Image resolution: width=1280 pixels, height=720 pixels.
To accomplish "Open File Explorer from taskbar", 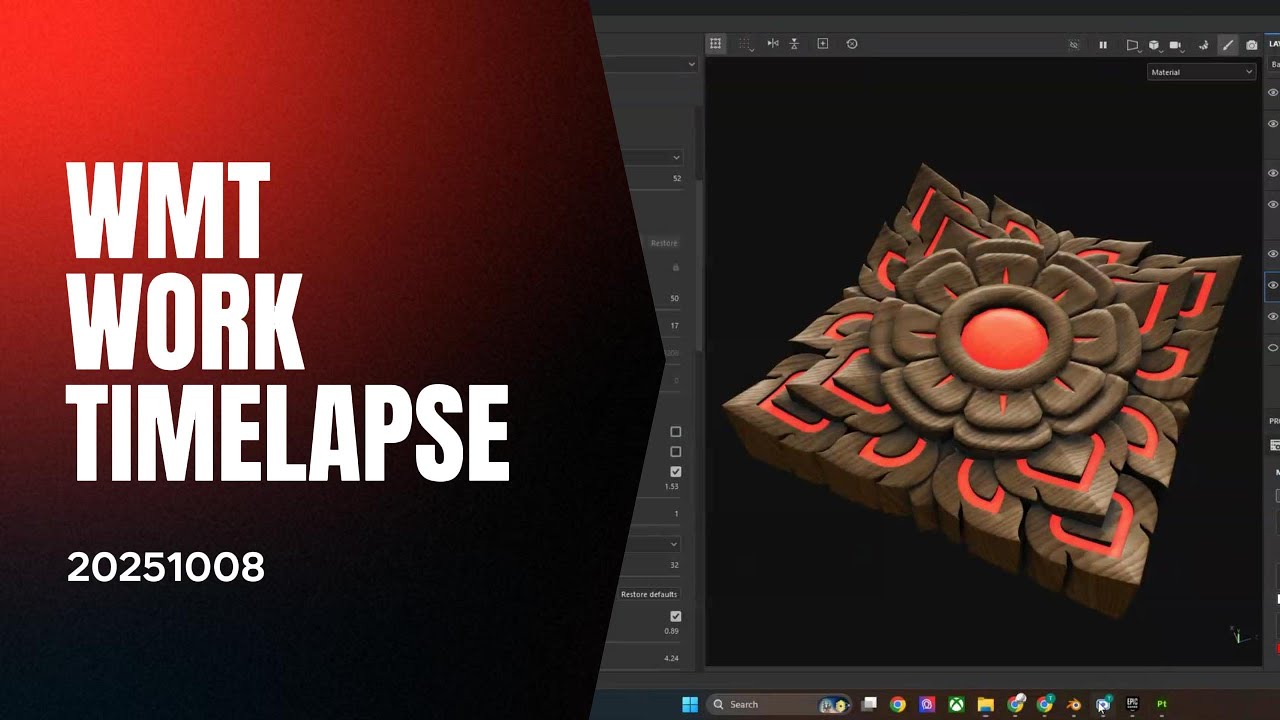I will (x=985, y=704).
